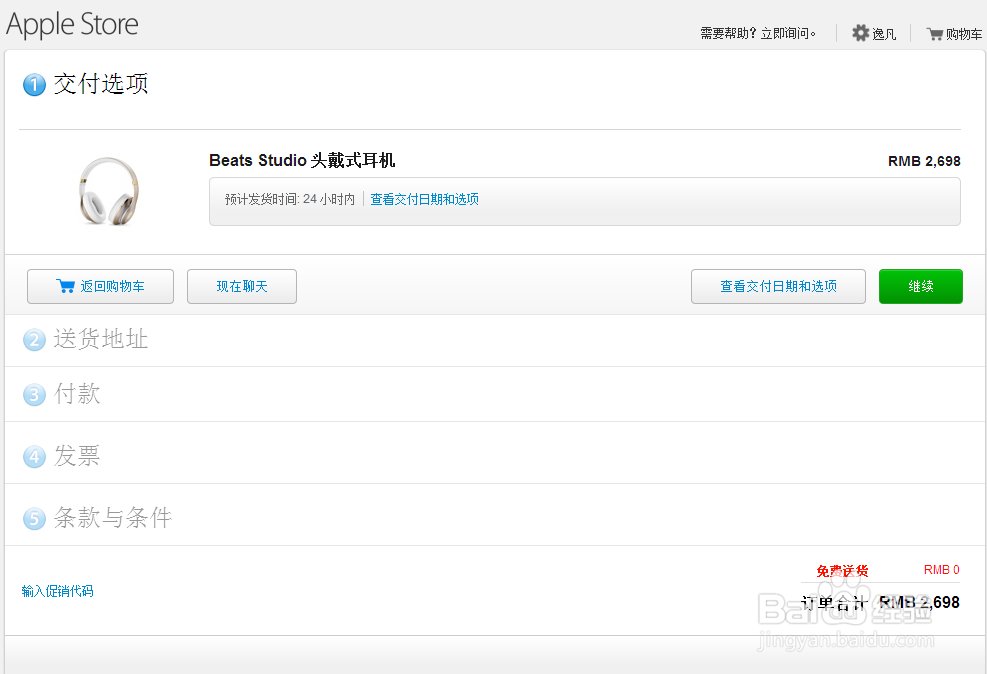Click the 返回购物车 button
The image size is (987, 674).
100,286
